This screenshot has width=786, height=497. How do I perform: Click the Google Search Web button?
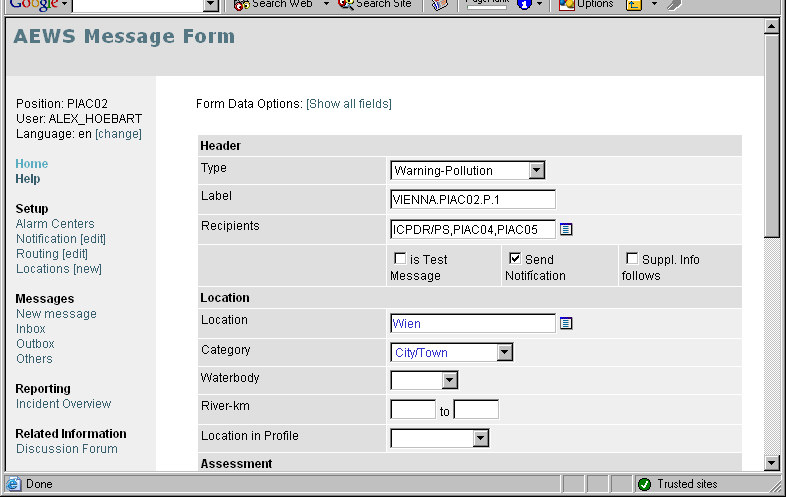click(274, 4)
